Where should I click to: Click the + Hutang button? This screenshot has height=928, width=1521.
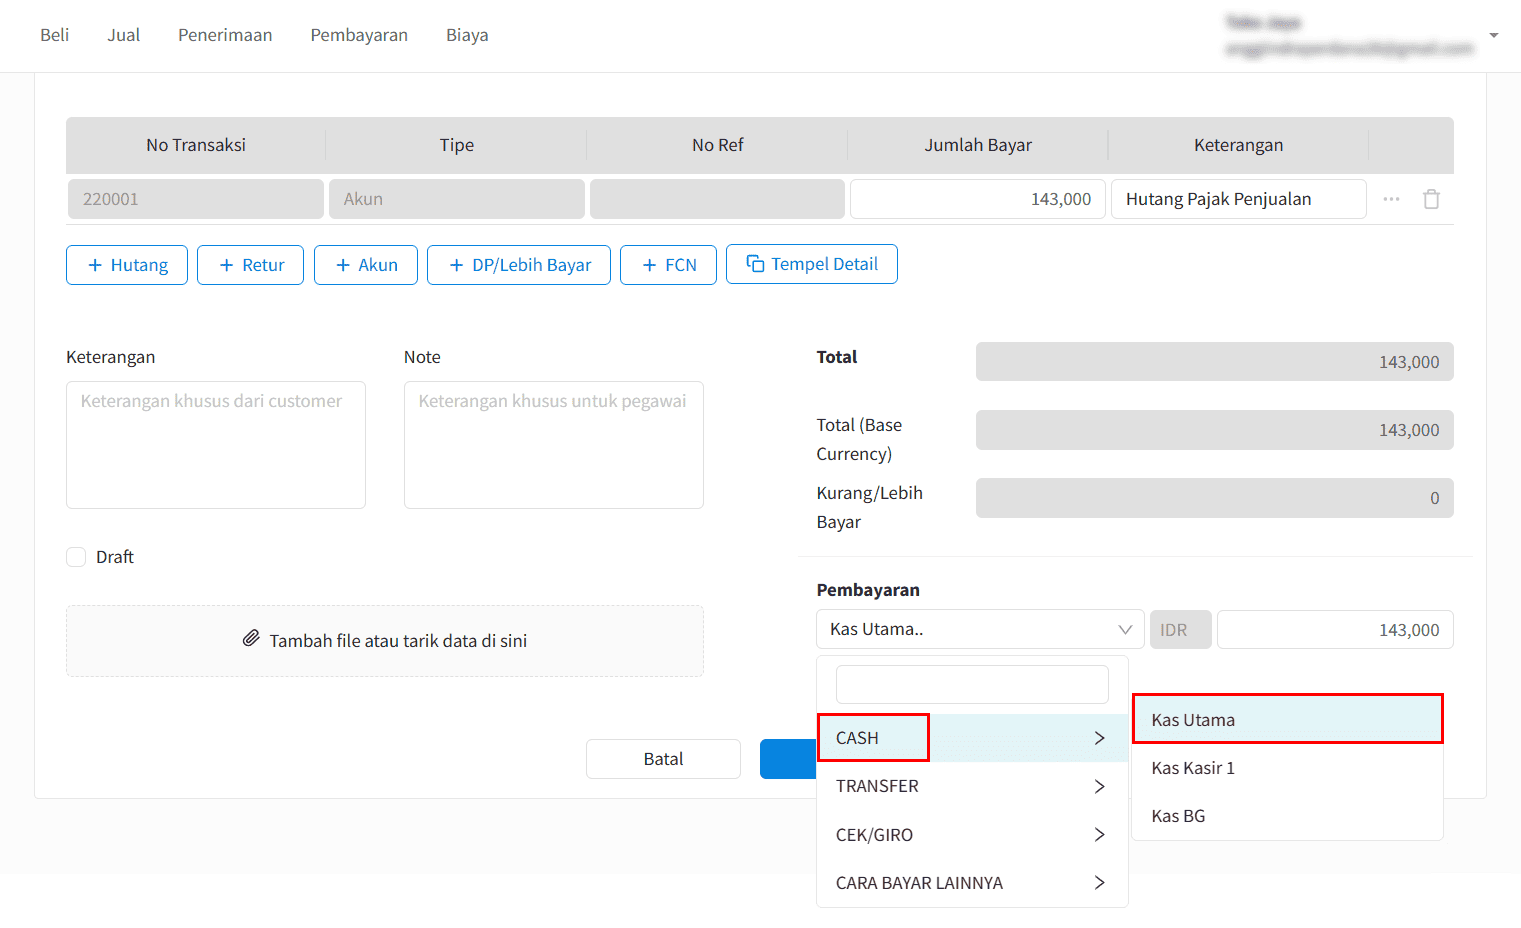coord(127,265)
